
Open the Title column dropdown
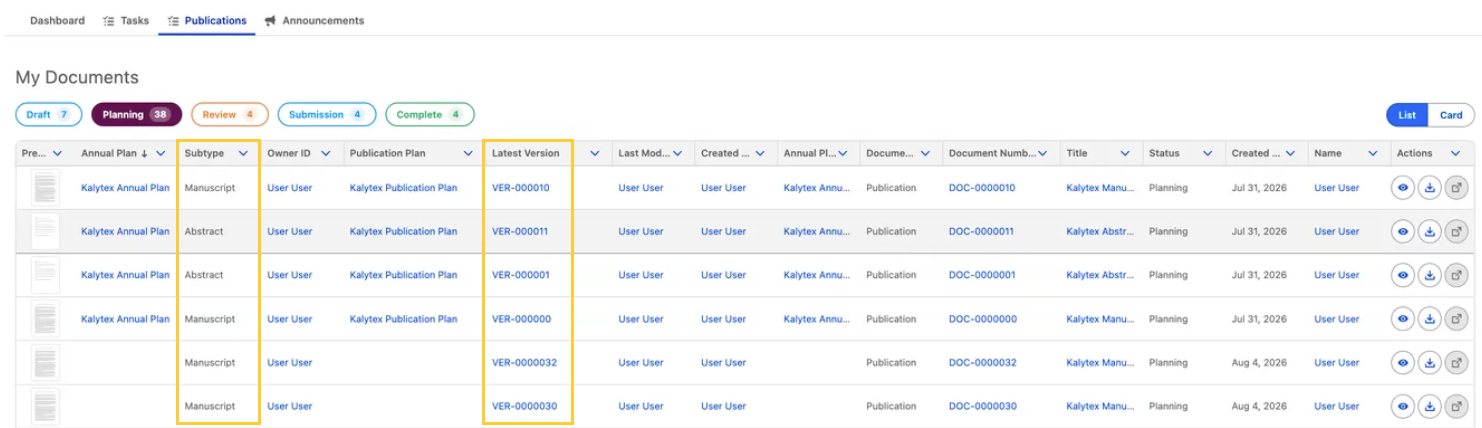(1125, 153)
